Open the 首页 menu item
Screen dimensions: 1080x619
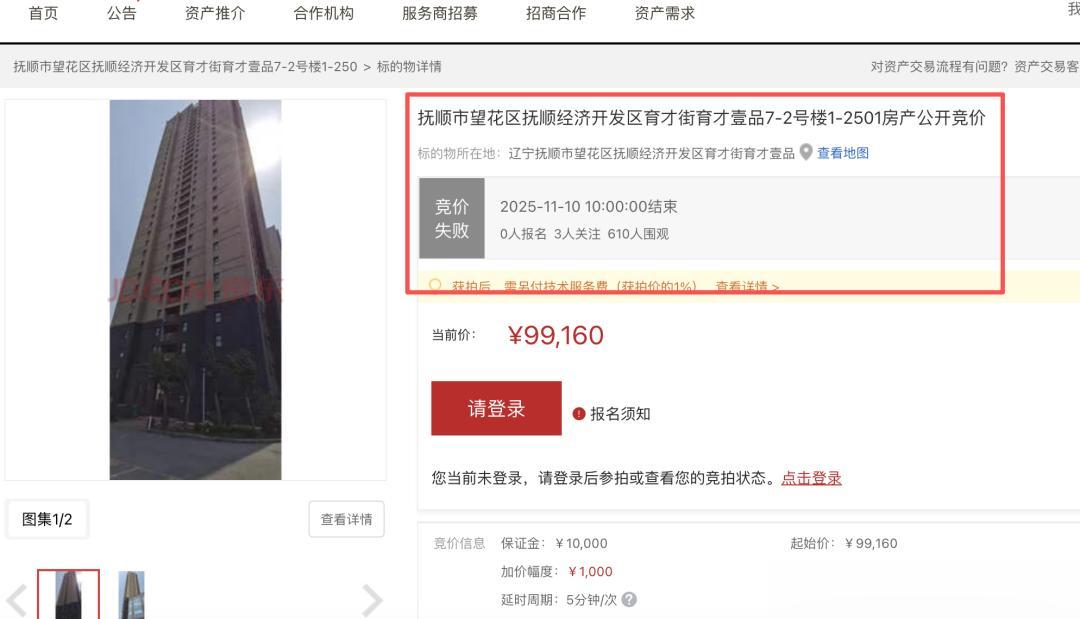click(43, 13)
